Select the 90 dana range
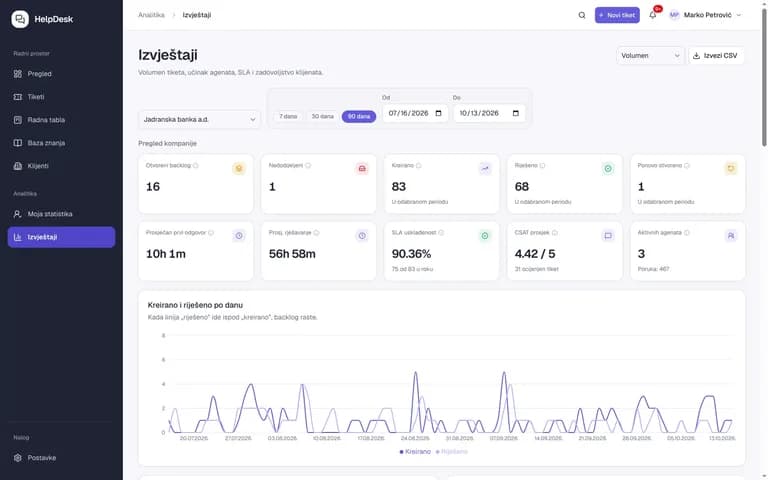This screenshot has height=480, width=768. (359, 117)
